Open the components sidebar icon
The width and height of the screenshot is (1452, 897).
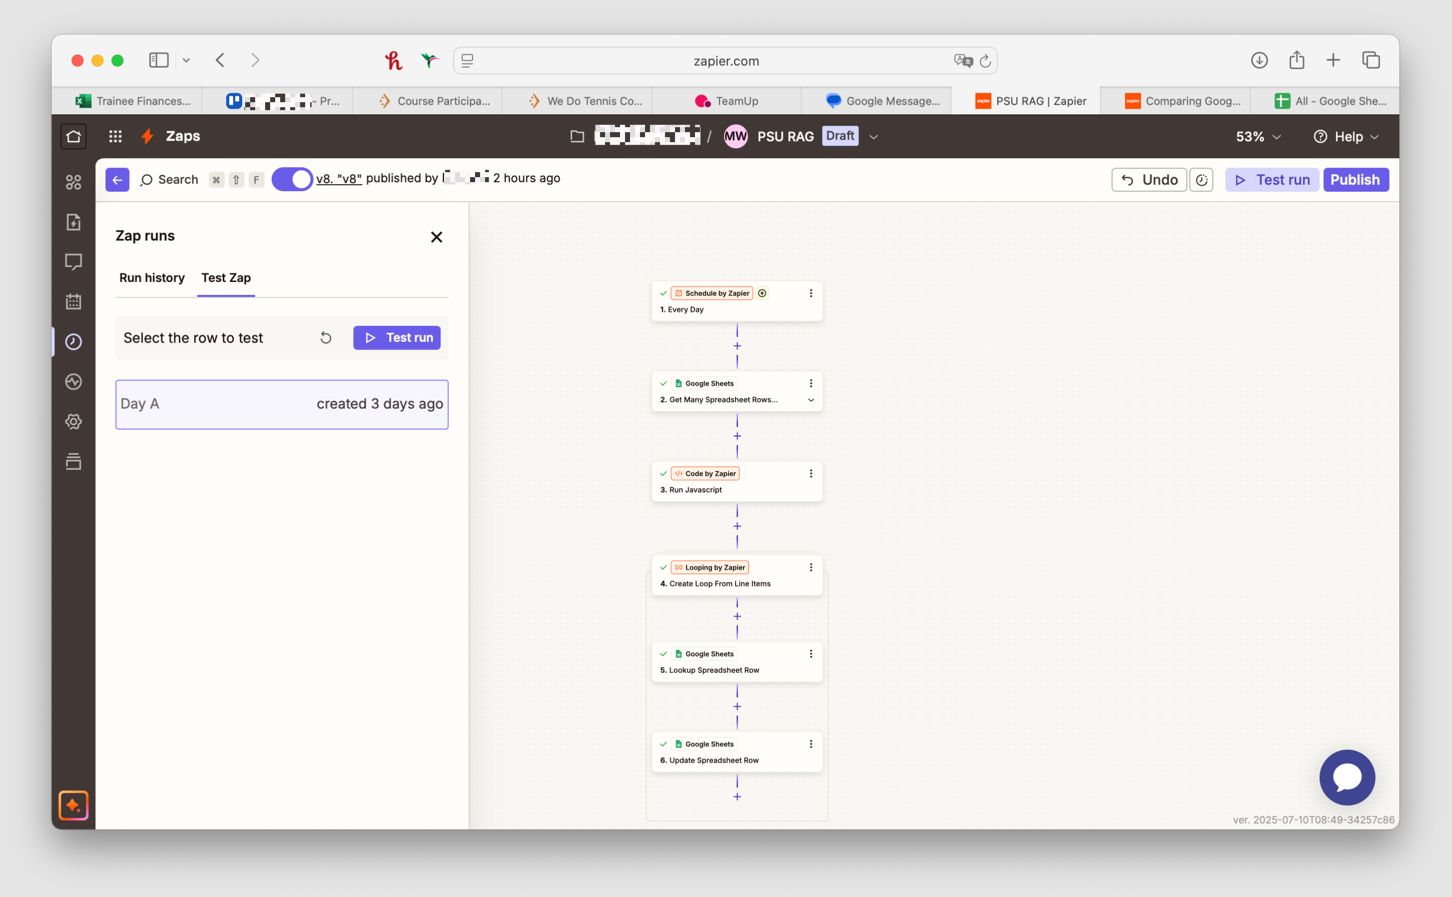pos(73,182)
